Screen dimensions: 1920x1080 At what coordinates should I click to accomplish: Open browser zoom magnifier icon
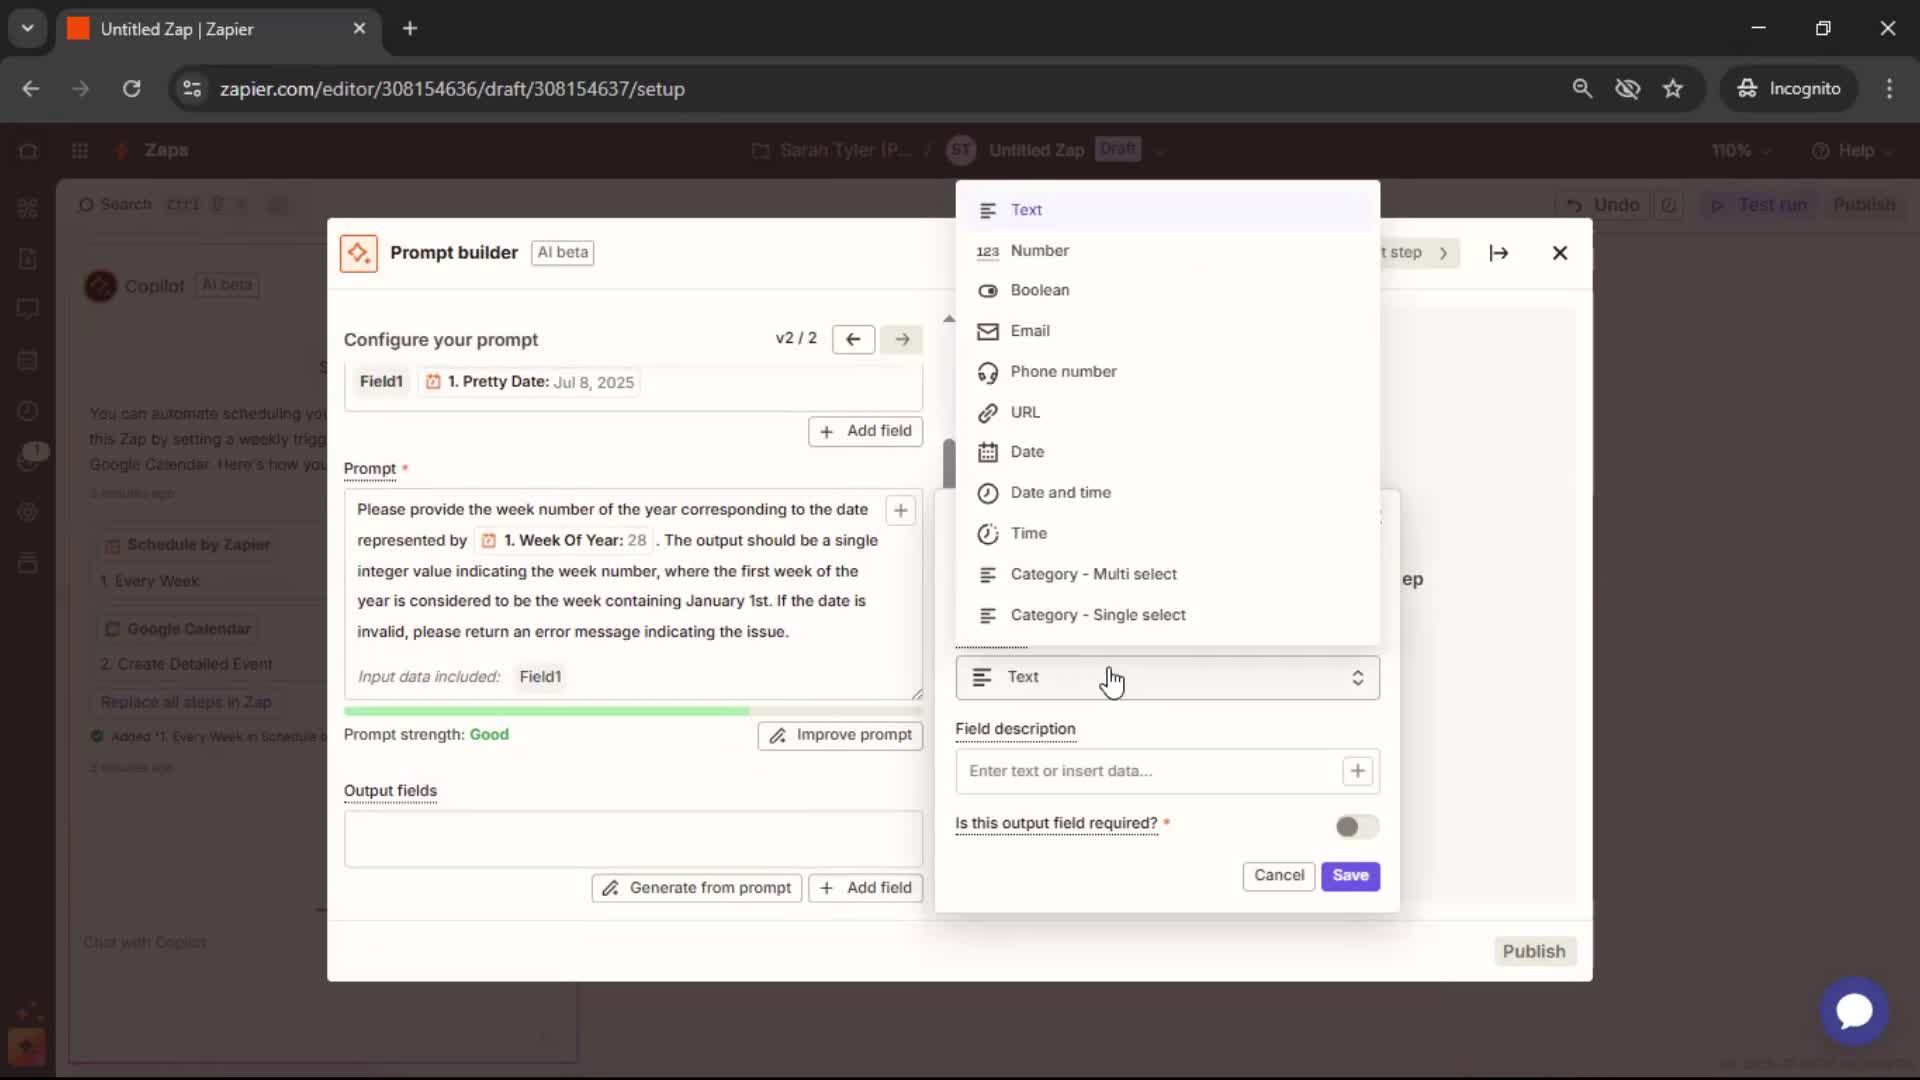click(1582, 89)
